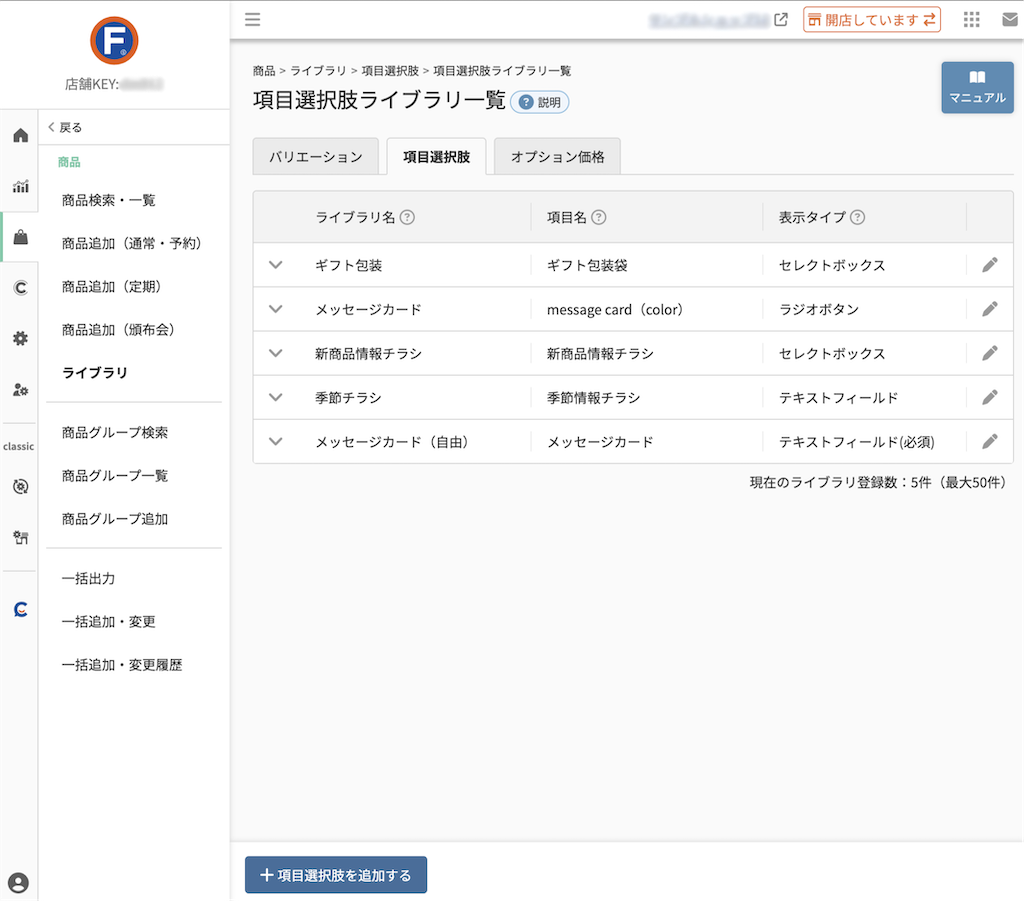Click the 戻る back link

point(65,127)
